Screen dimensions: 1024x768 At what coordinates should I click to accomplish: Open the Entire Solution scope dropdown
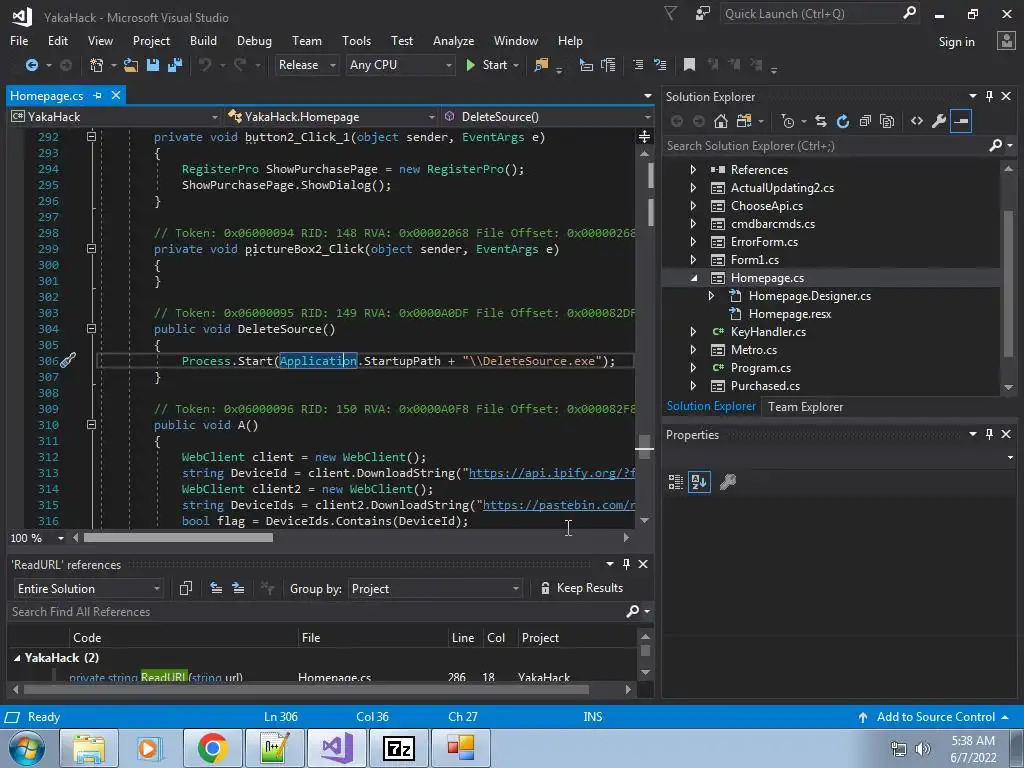coord(88,588)
